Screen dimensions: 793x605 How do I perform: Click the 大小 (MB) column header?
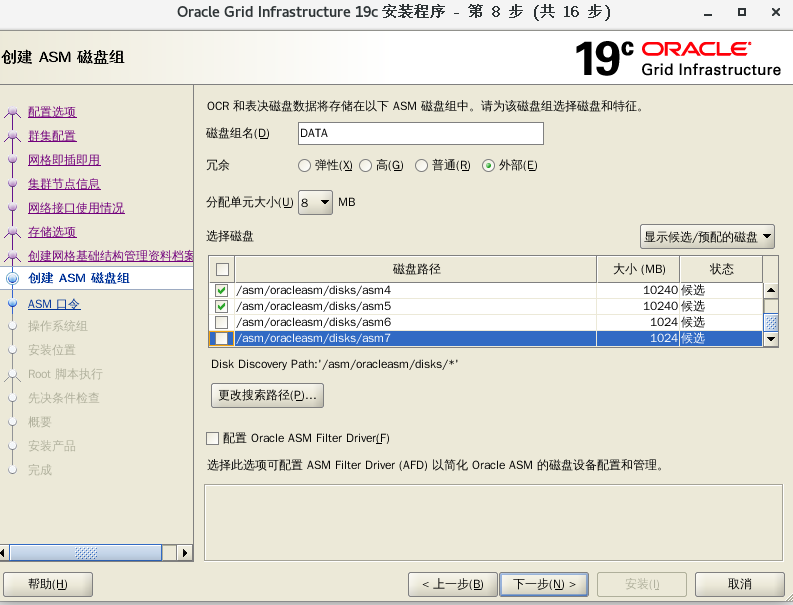point(639,269)
